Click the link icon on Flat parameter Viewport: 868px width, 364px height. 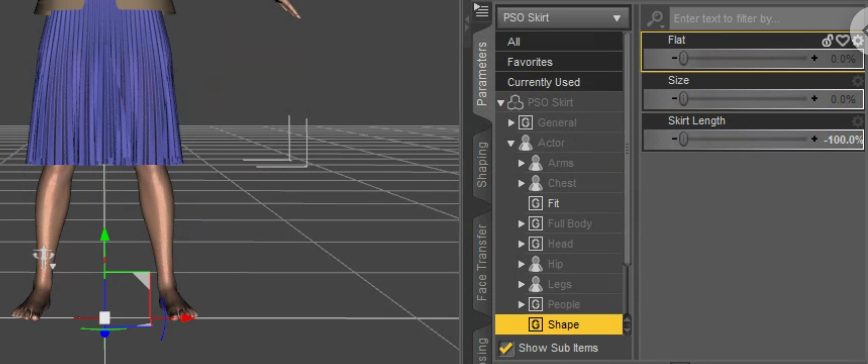pos(828,40)
